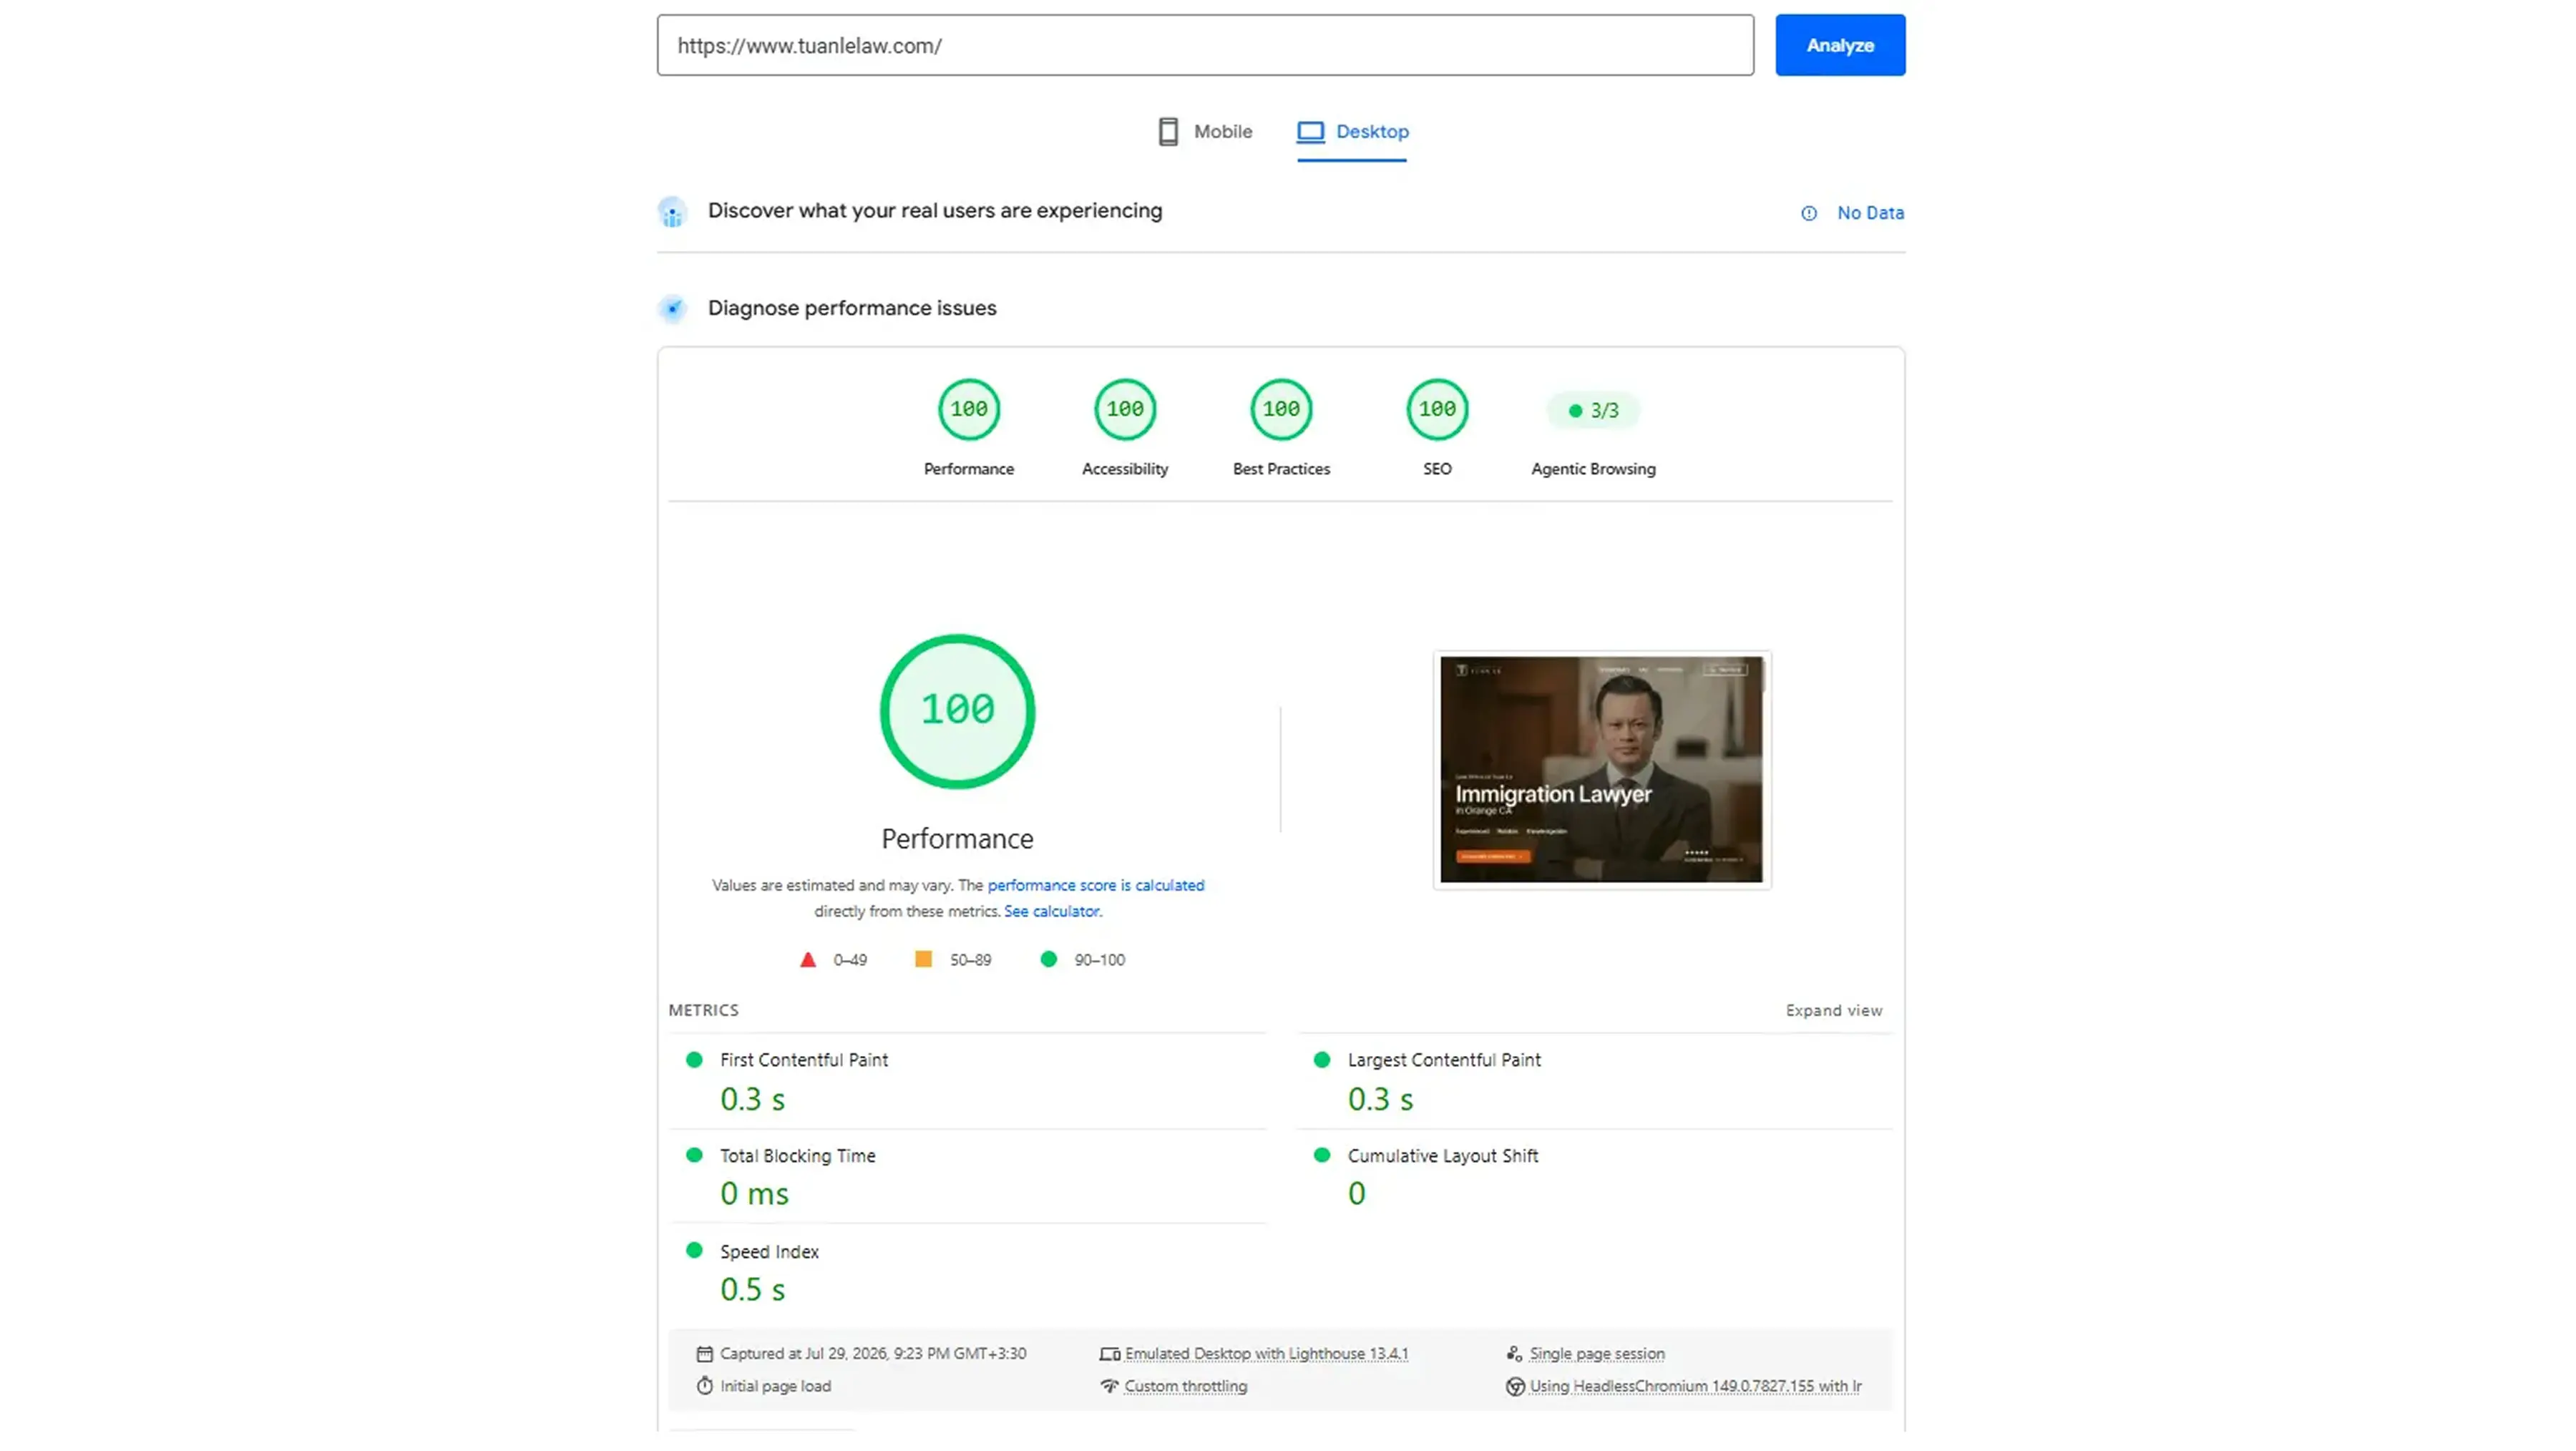Click the diagnose performance issues icon
This screenshot has height=1451, width=2576.
click(672, 308)
